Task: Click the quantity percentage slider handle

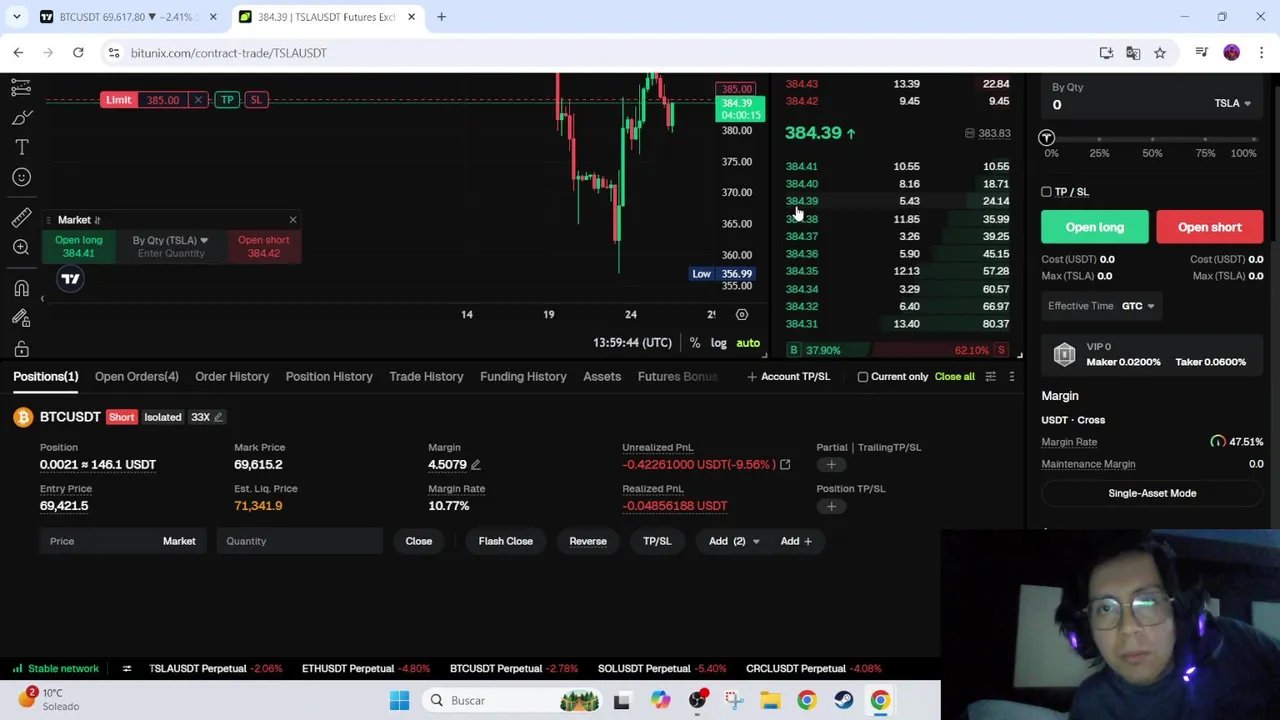Action: click(x=1046, y=137)
